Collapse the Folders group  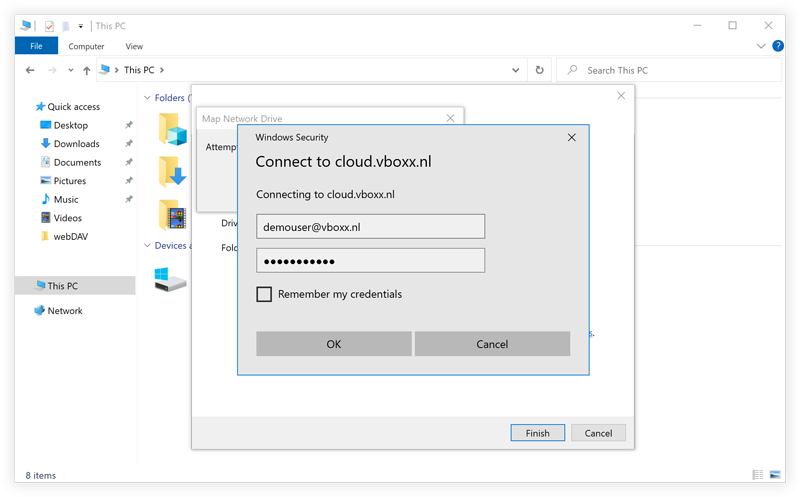click(x=147, y=97)
